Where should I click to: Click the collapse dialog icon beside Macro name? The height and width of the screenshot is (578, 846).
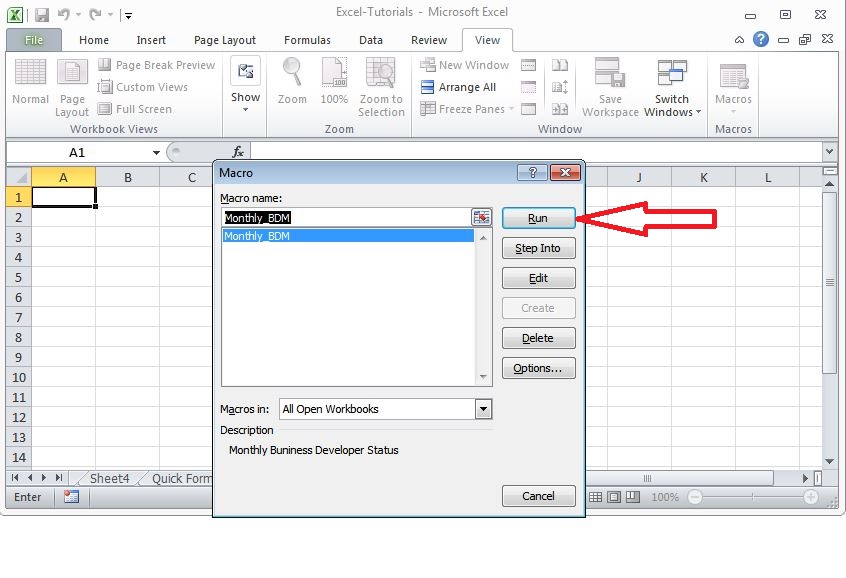pos(481,217)
